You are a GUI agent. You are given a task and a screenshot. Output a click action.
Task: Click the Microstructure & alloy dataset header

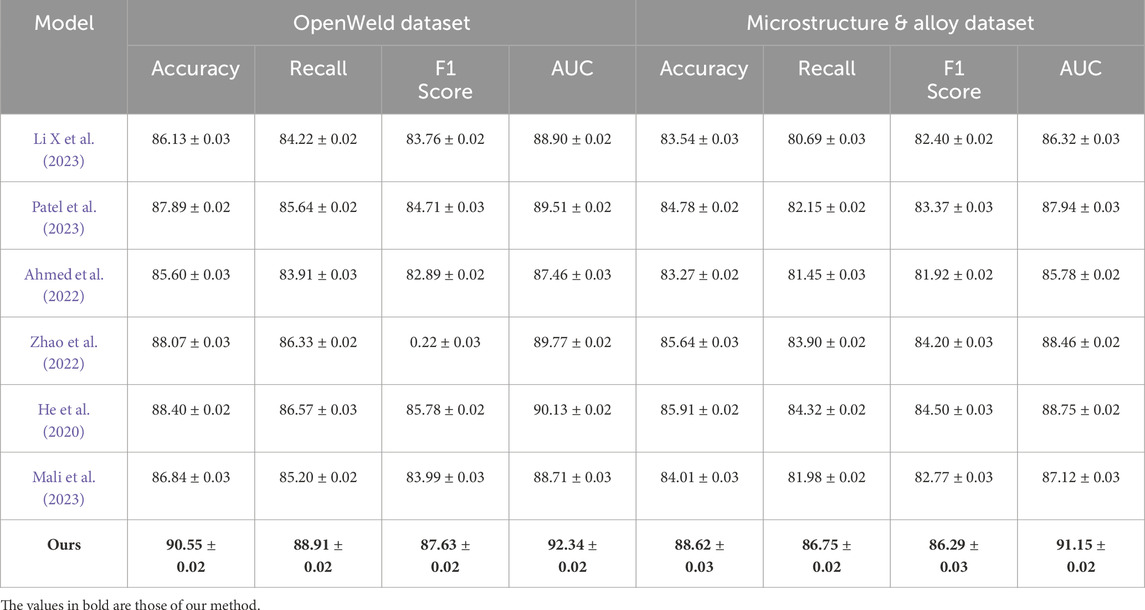(x=890, y=23)
